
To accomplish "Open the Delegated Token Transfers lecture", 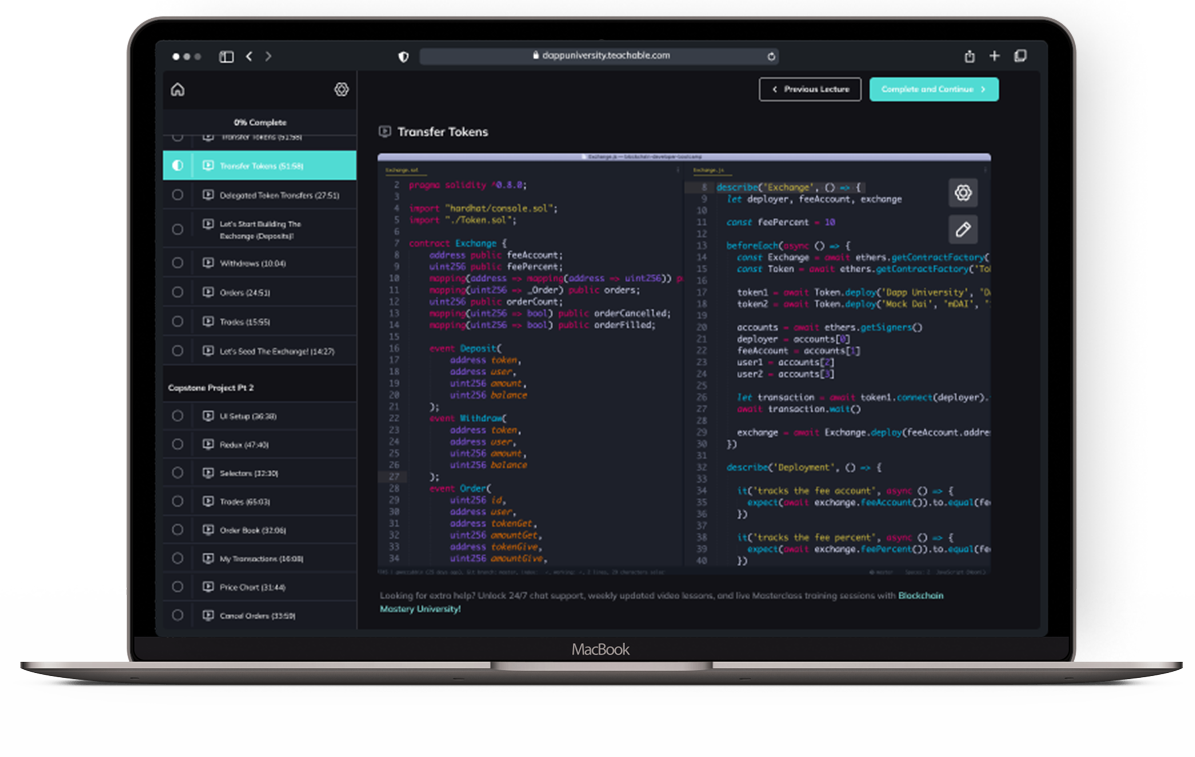I will [x=279, y=195].
